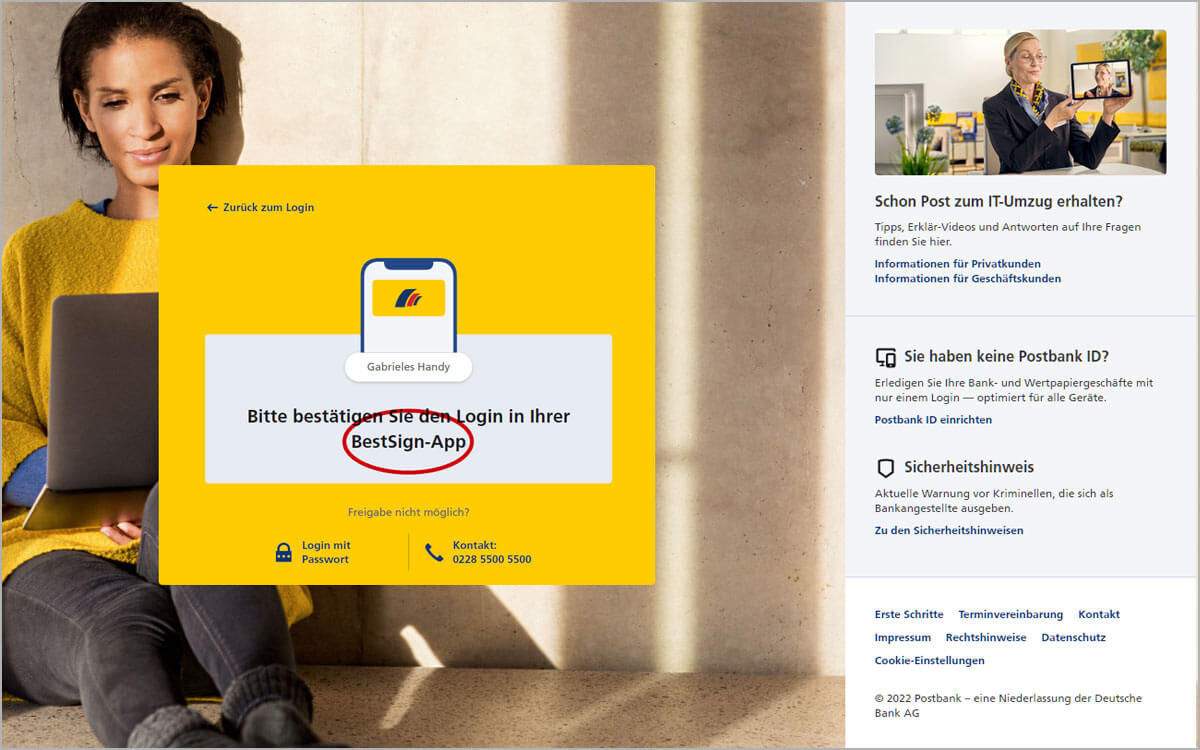Screen dimensions: 1200x750
Task: Open Impressum footer link
Action: point(903,638)
